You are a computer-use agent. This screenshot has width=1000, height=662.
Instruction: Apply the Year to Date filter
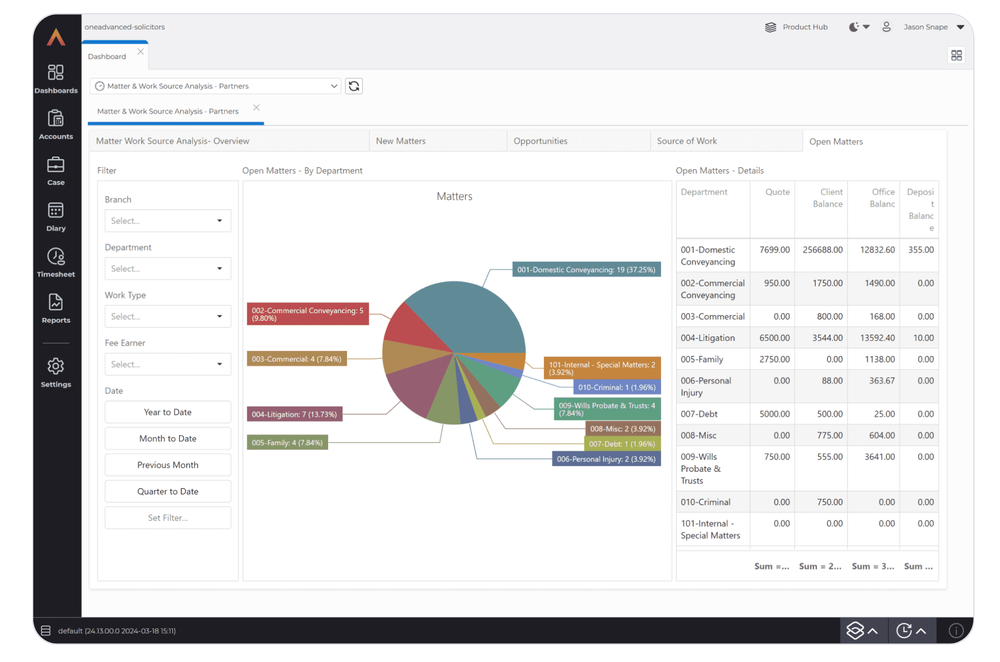pyautogui.click(x=167, y=411)
